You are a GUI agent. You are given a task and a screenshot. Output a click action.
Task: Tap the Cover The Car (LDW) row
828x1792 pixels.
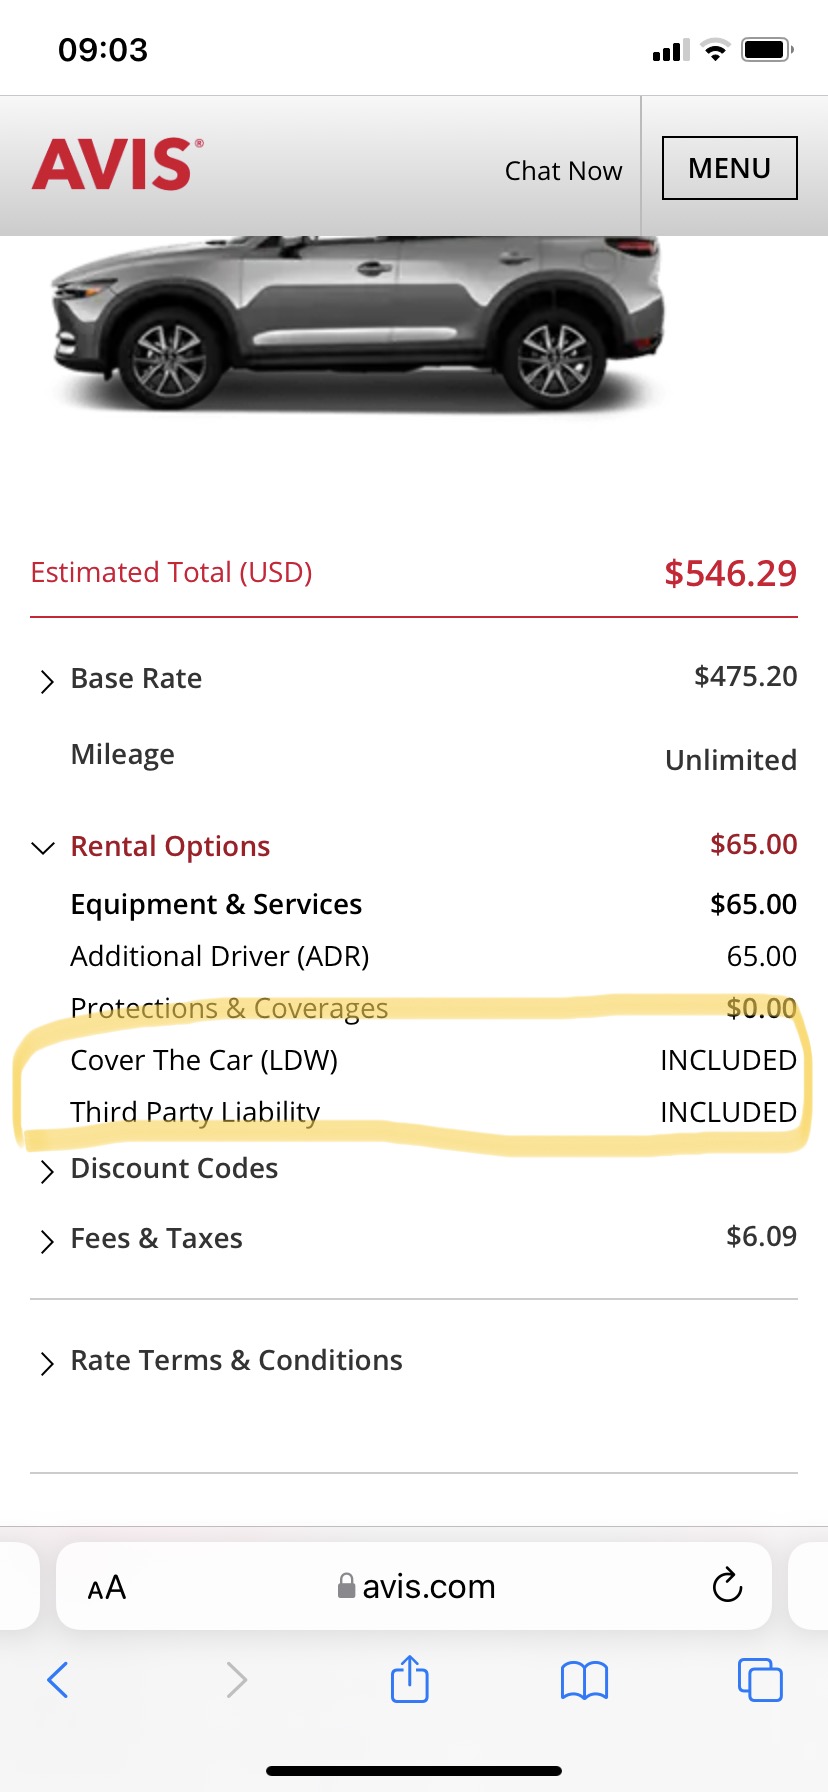[204, 1060]
